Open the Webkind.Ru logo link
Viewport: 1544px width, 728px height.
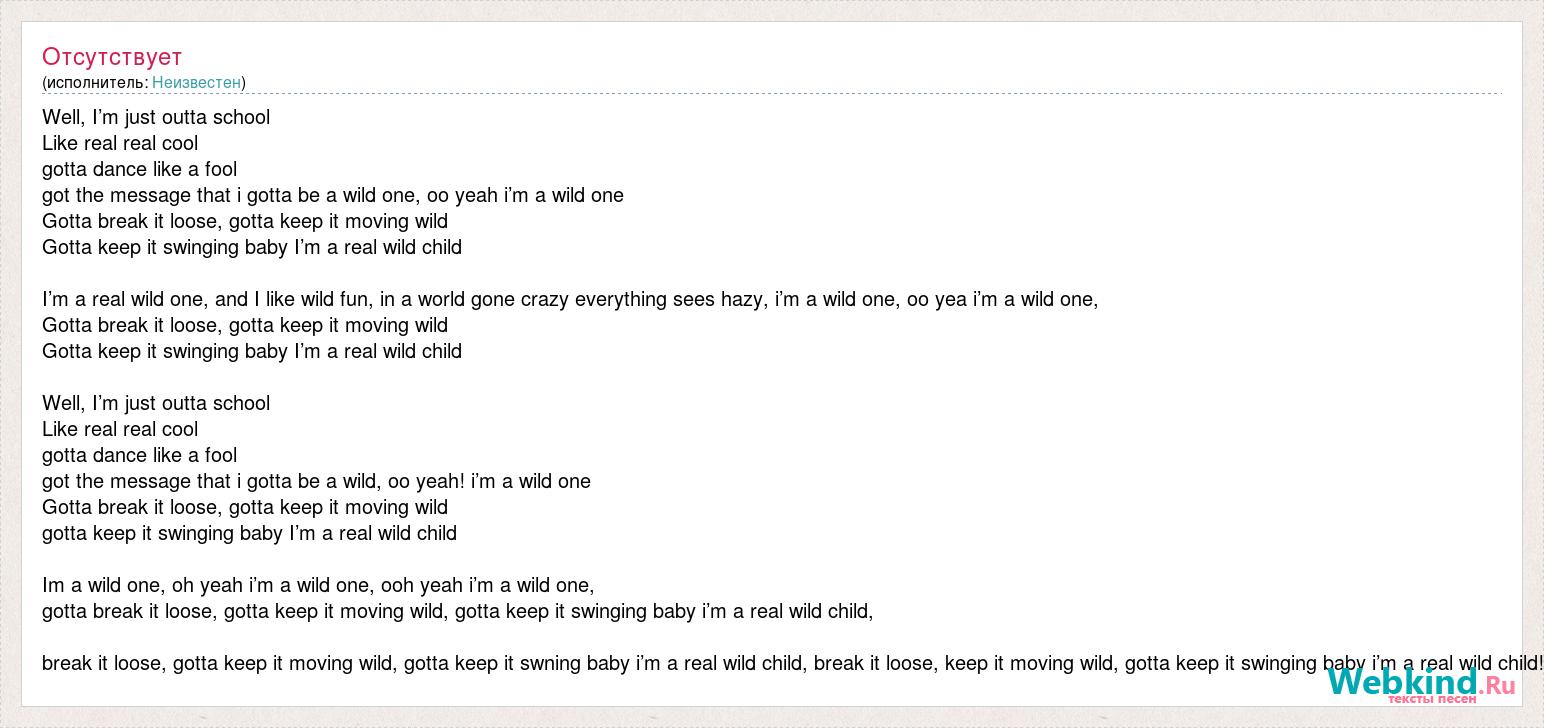coord(1421,683)
